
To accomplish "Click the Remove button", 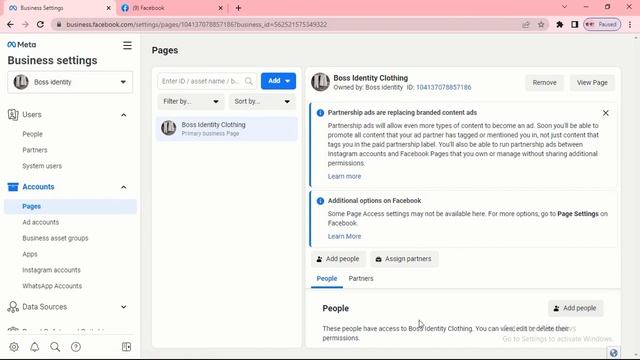I will pos(544,82).
